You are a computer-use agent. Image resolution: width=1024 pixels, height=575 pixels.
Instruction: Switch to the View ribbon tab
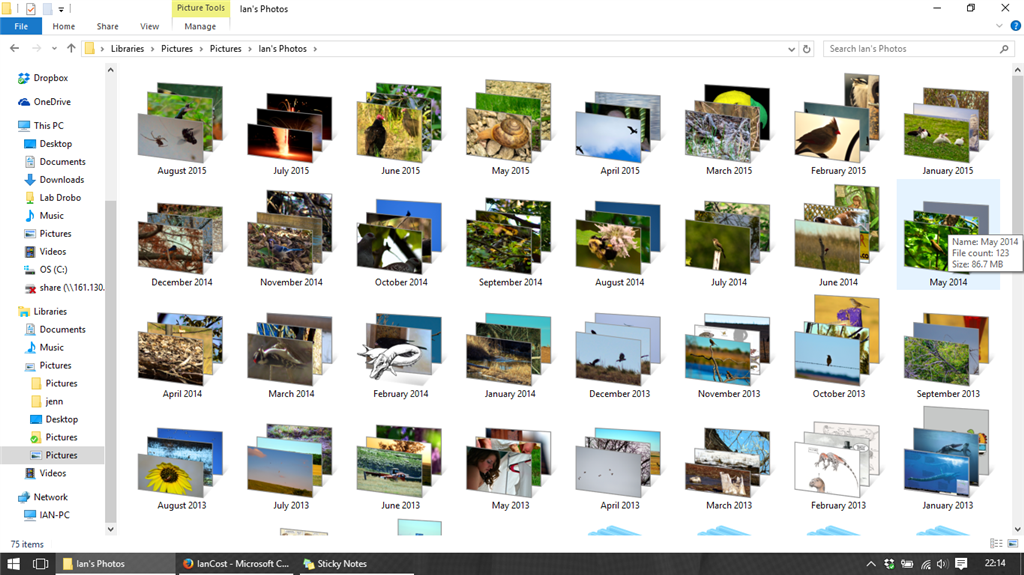click(149, 26)
